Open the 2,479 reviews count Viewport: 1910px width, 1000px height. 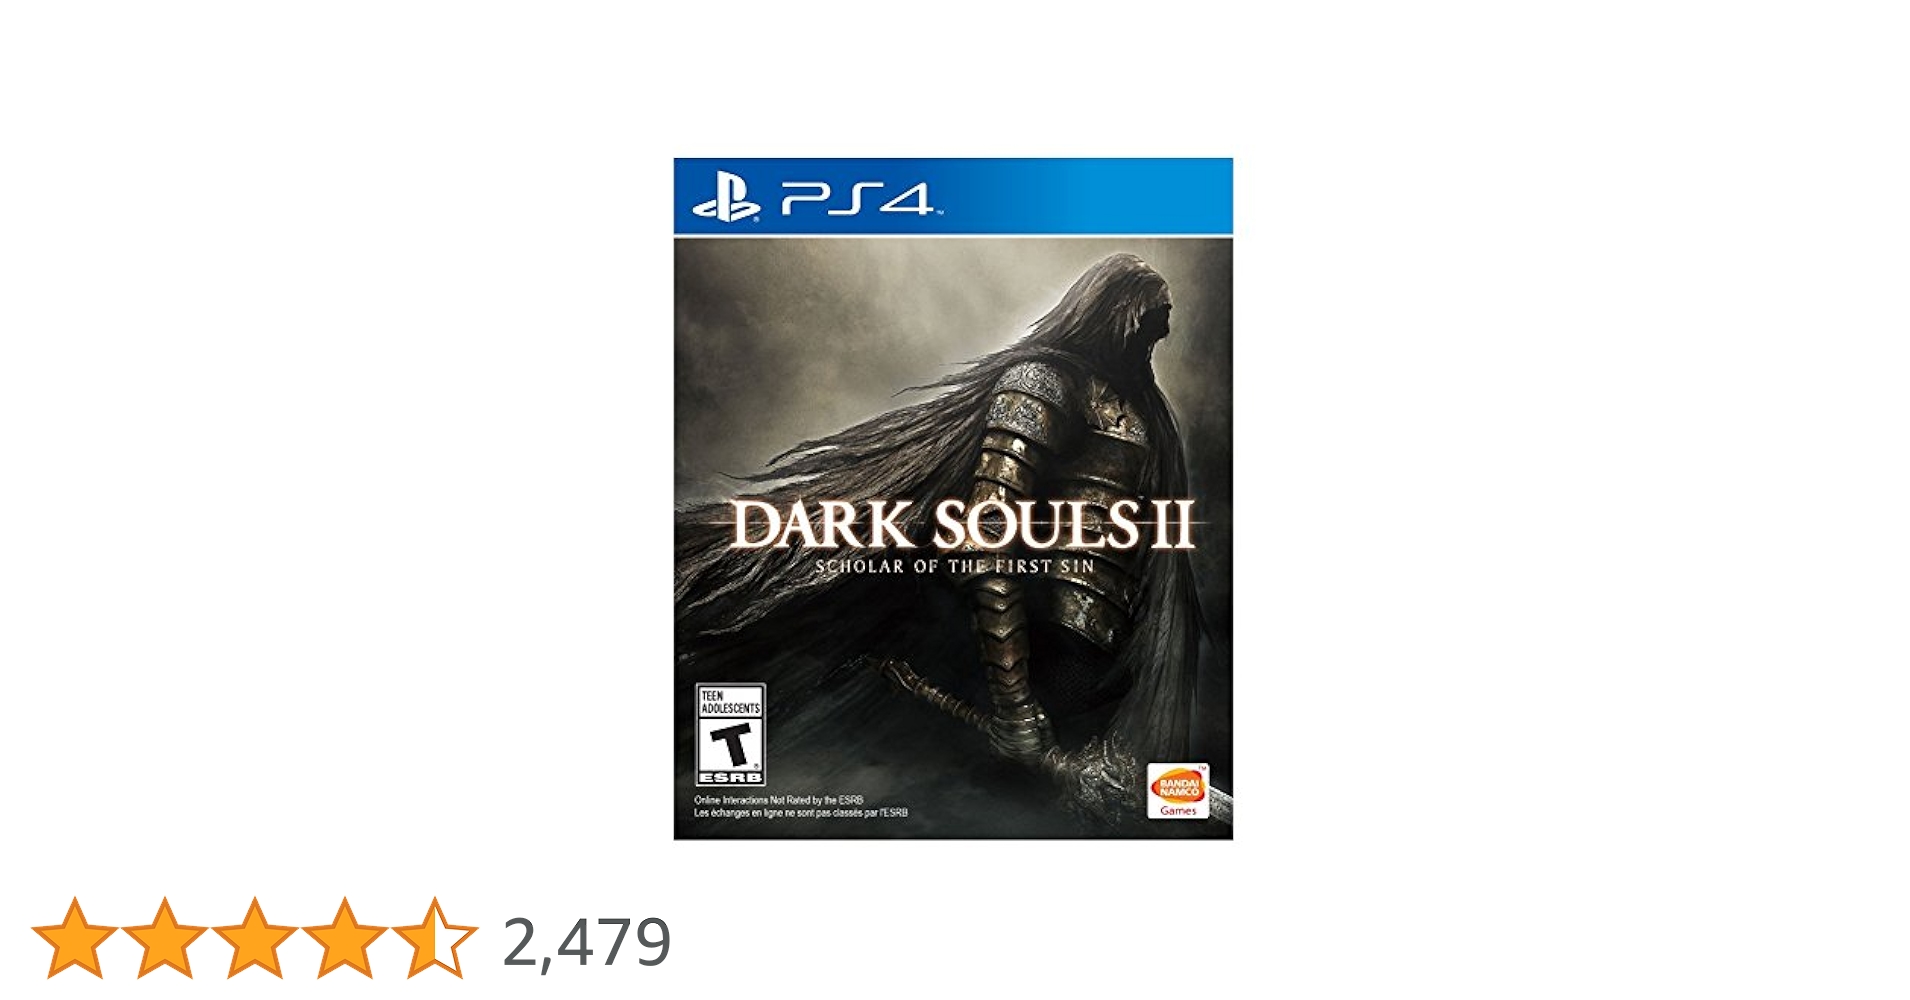point(587,943)
